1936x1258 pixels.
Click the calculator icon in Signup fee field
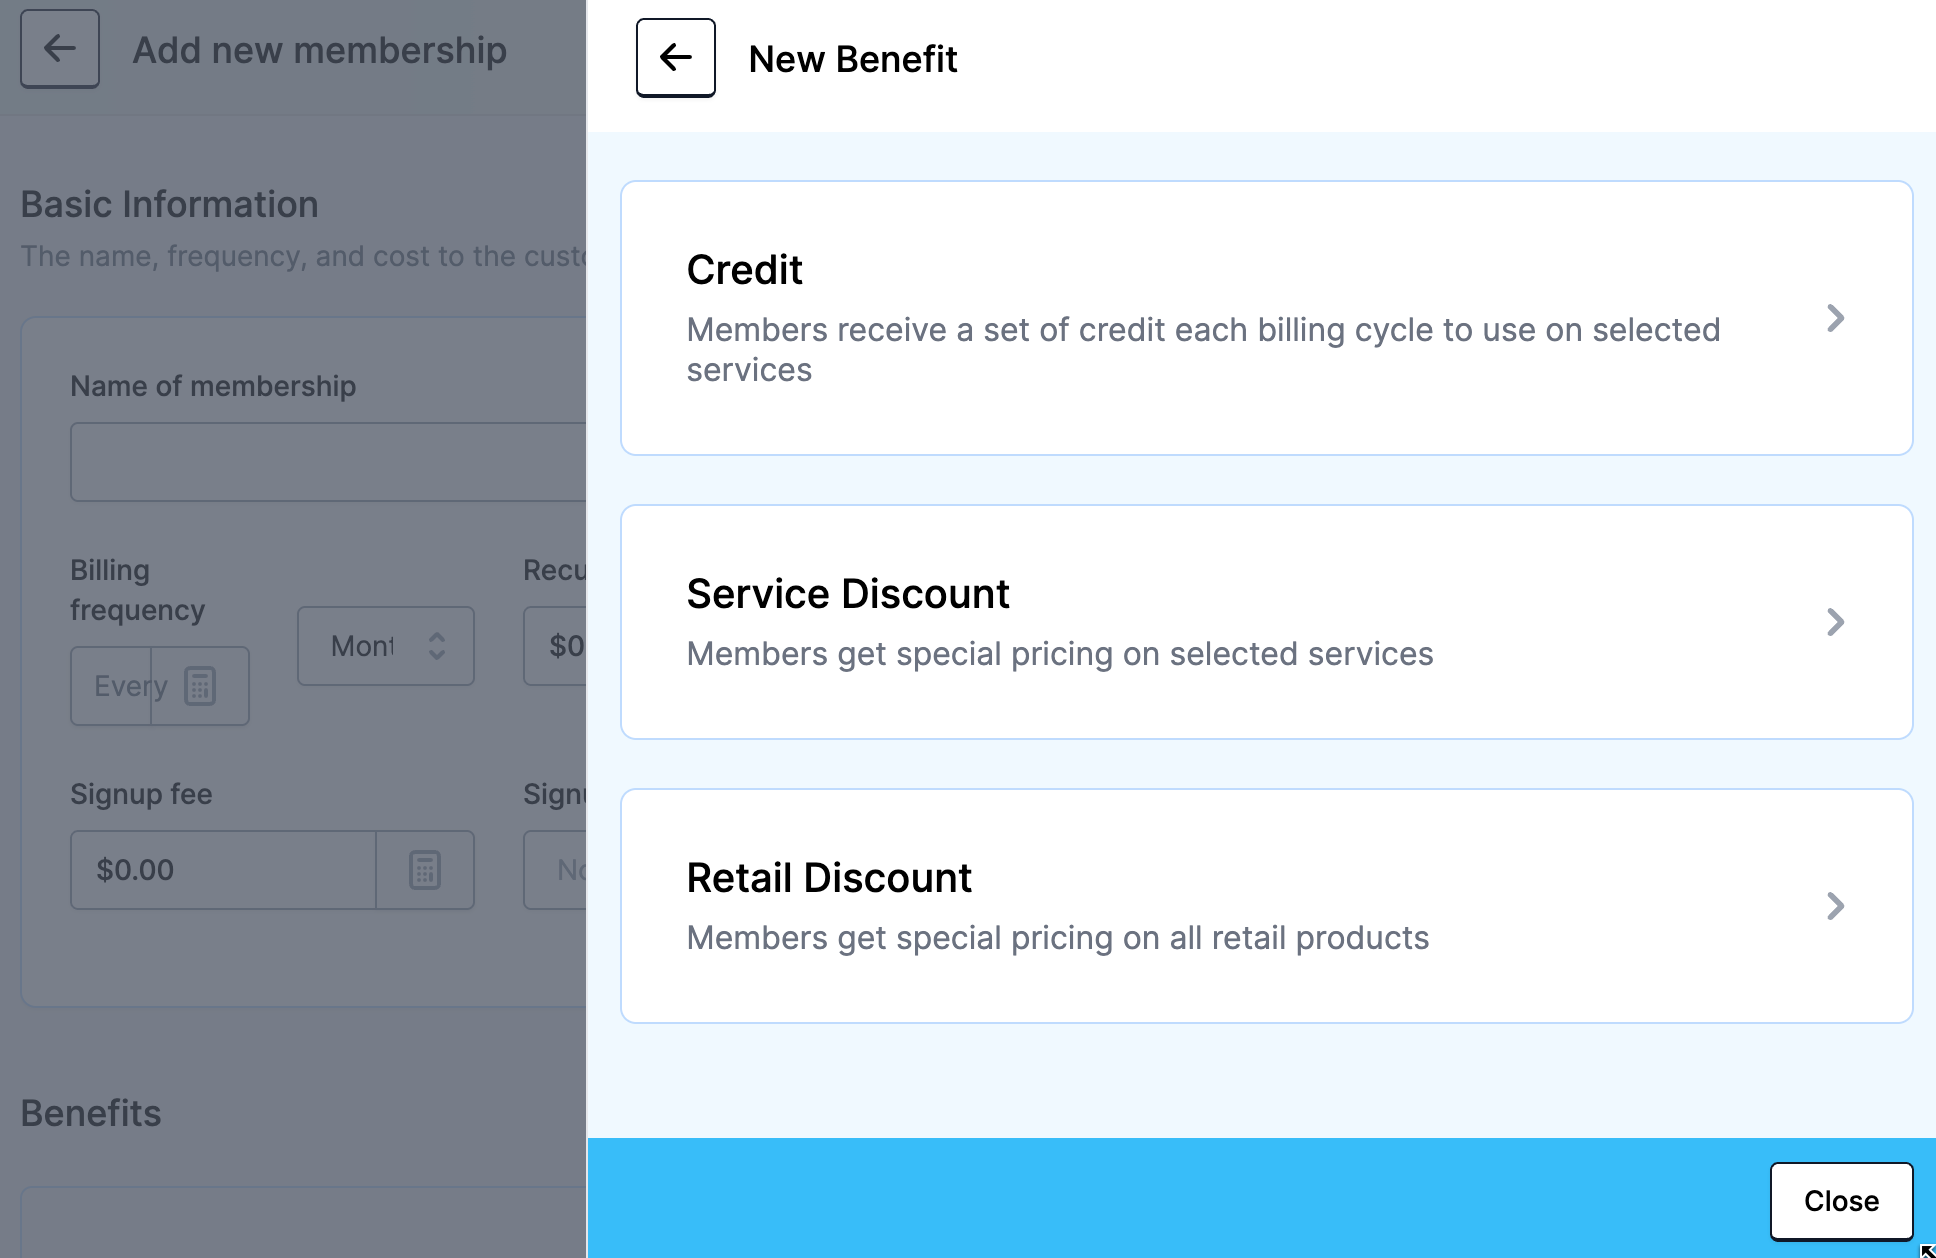[425, 870]
